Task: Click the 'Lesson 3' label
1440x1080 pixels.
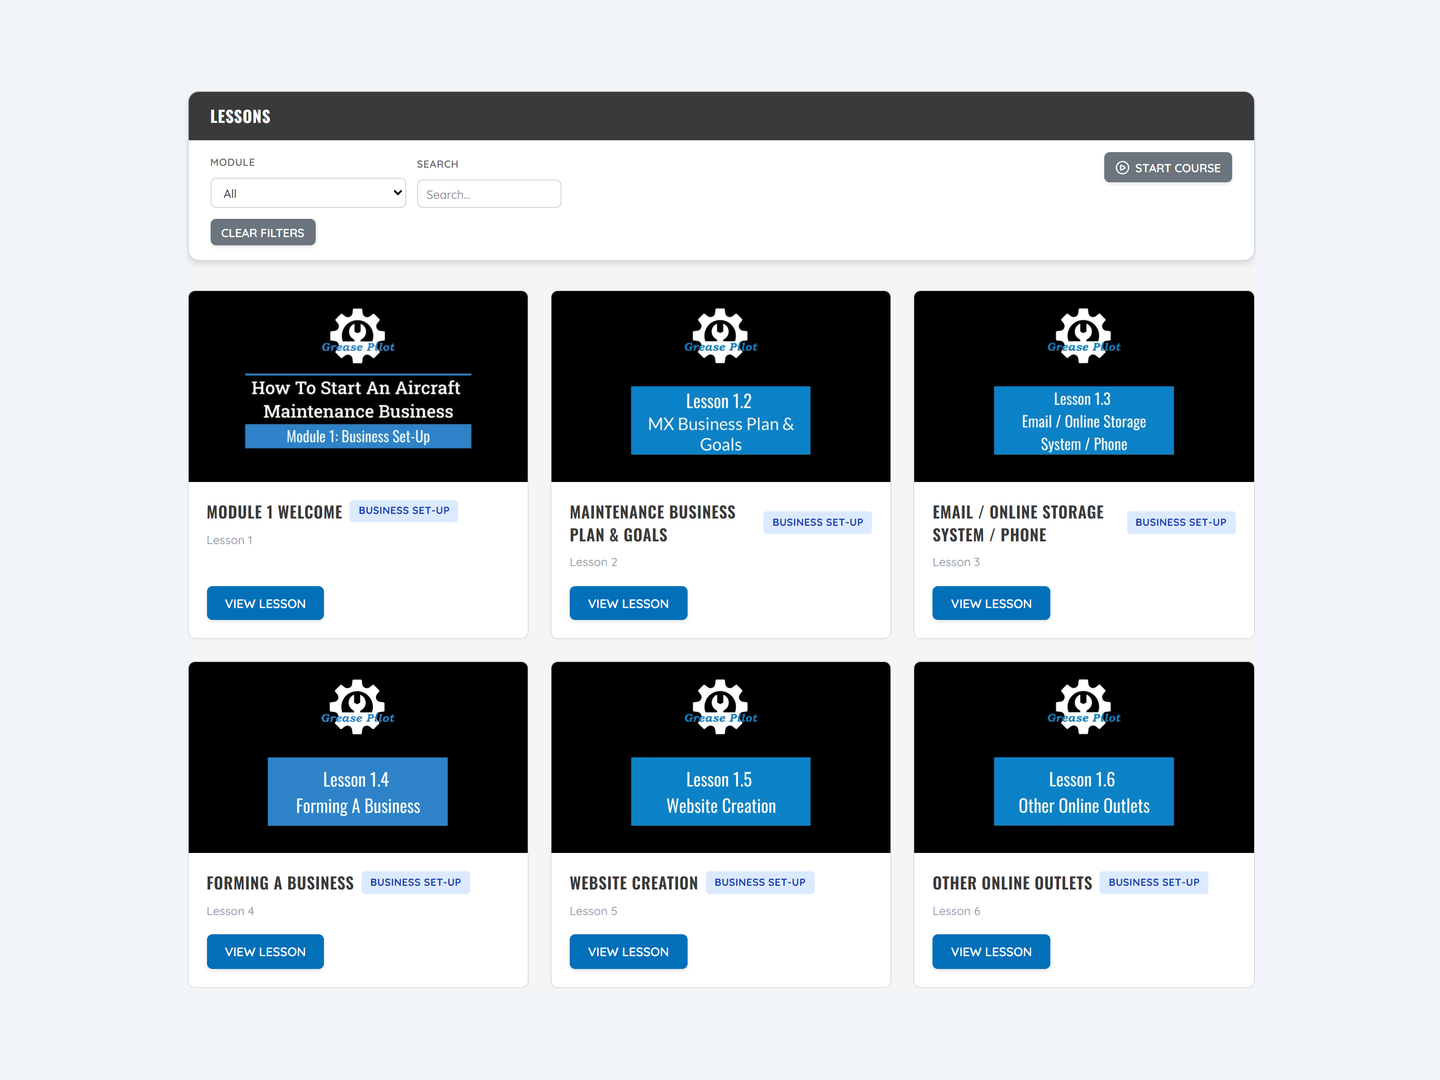Action: pyautogui.click(x=957, y=562)
